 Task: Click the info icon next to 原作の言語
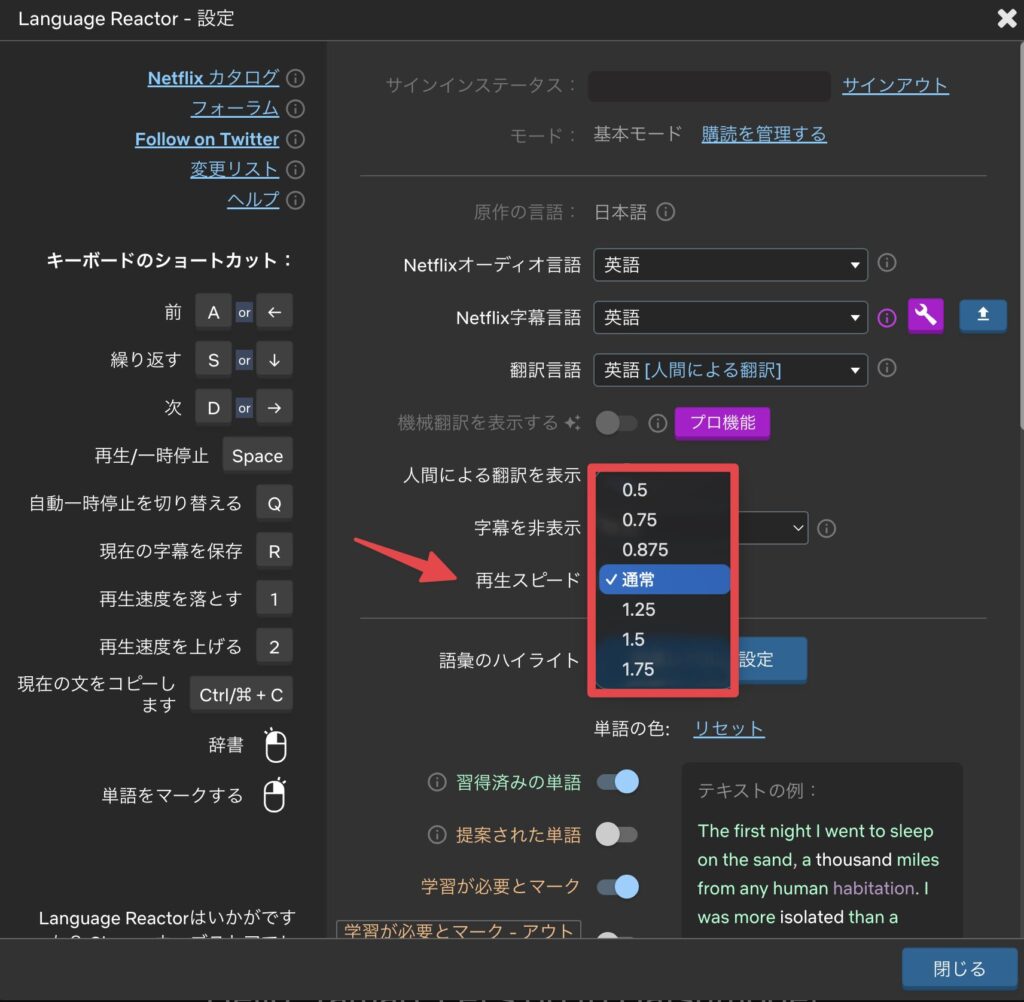click(x=666, y=212)
